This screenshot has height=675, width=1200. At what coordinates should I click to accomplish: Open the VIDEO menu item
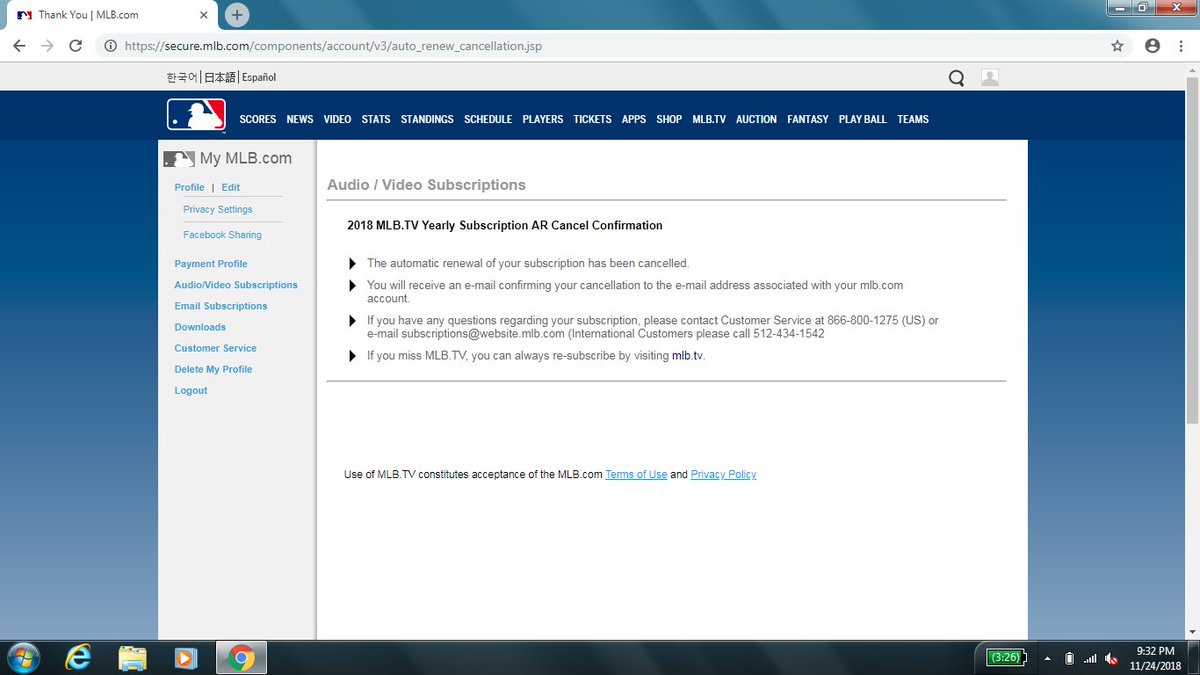coord(337,119)
